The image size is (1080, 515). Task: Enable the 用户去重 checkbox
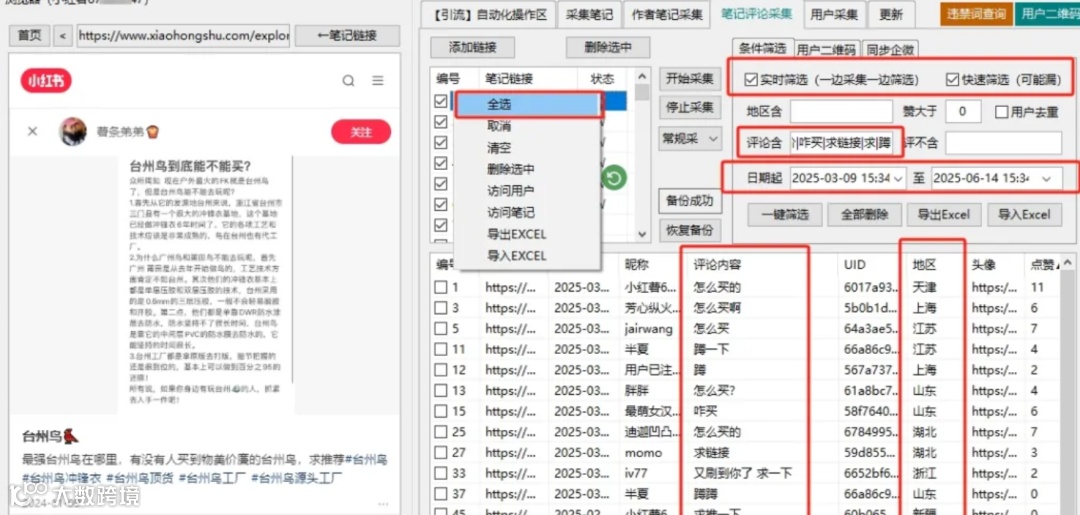(1002, 112)
